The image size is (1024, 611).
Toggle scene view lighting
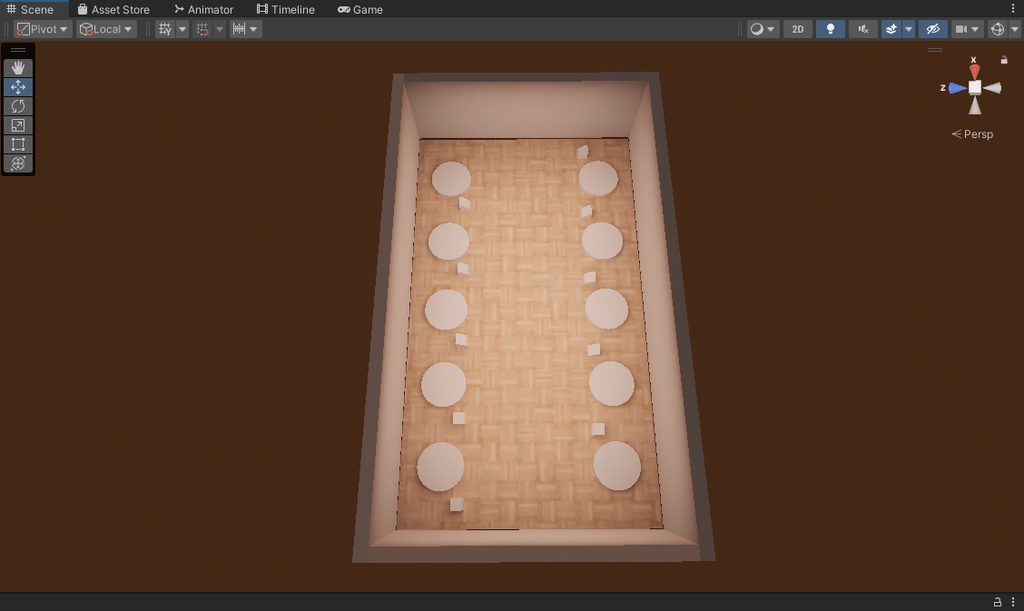pos(831,29)
